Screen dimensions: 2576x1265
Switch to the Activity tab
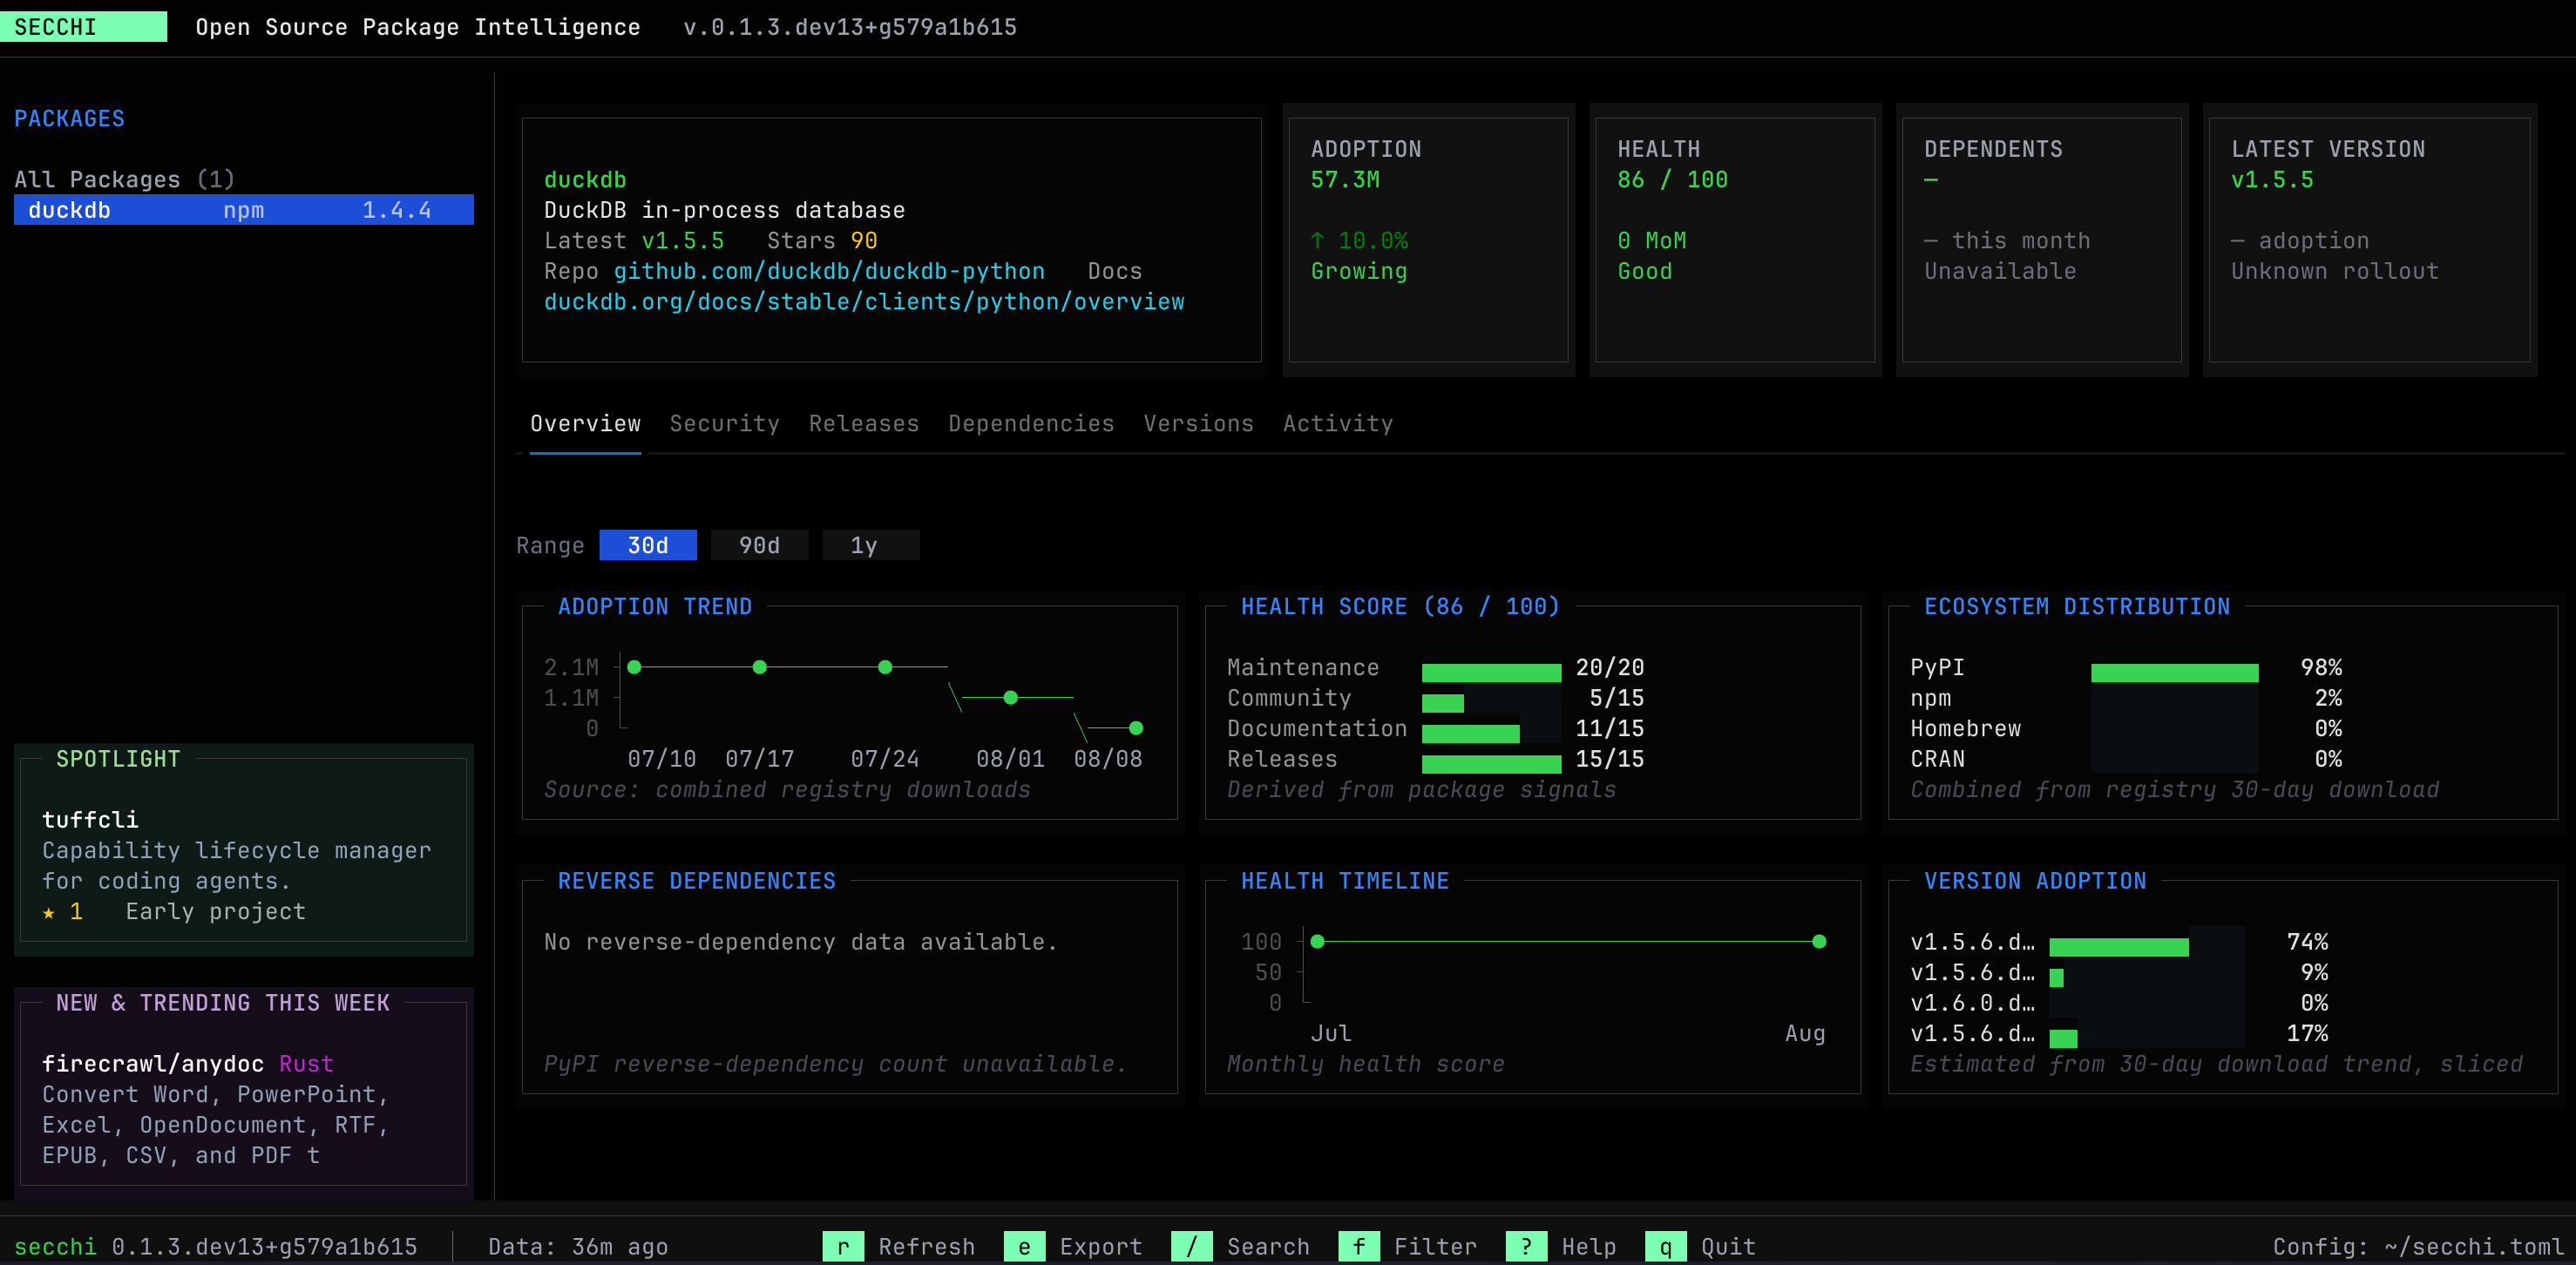click(1338, 424)
